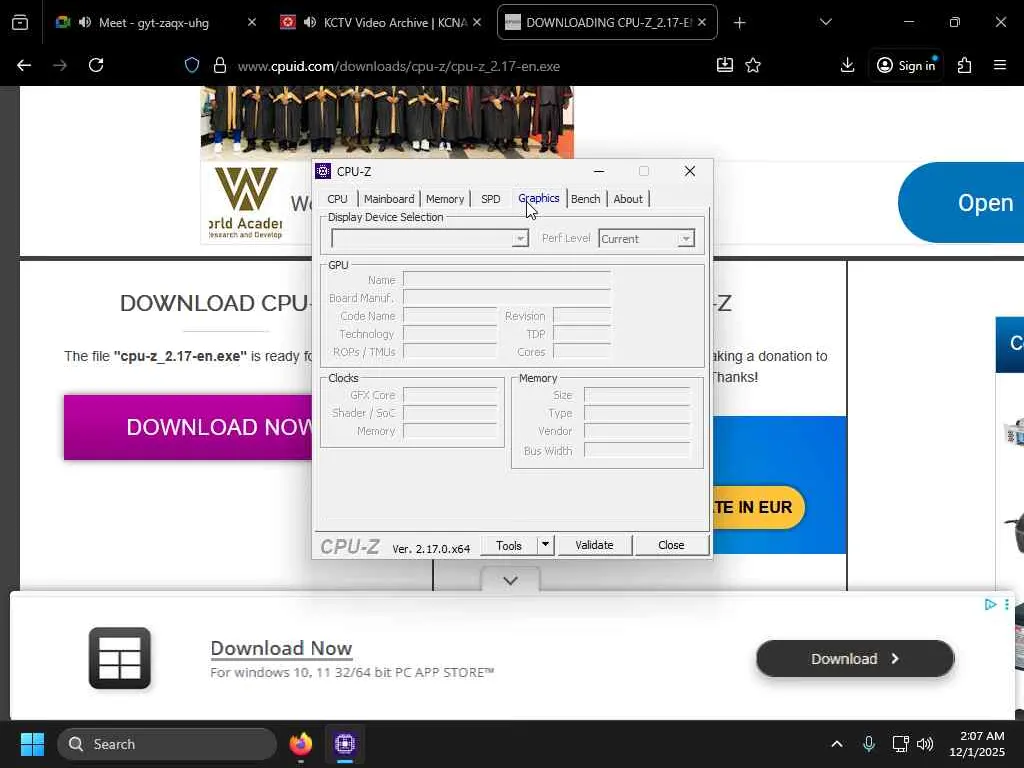Open the browser extensions menu
Viewport: 1024px width, 768px height.
[965, 65]
